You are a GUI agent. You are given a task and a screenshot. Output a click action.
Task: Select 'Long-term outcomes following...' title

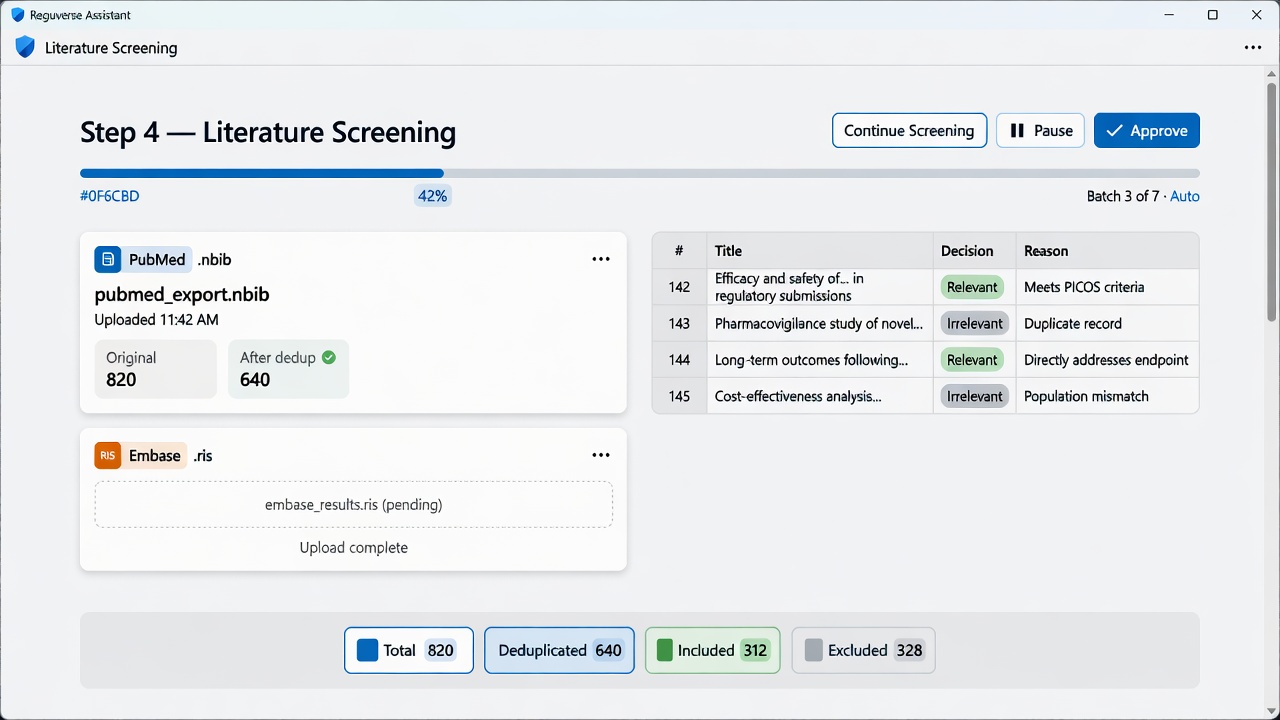coord(811,360)
